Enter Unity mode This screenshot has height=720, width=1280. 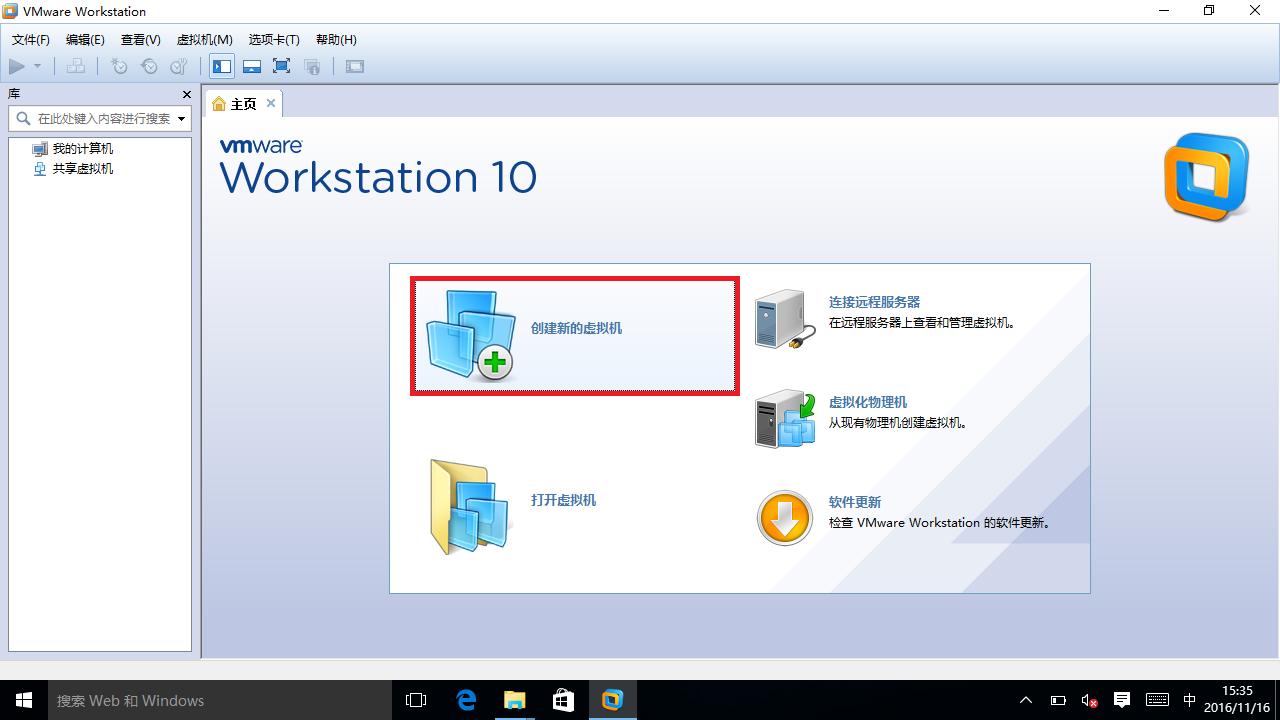coord(313,66)
